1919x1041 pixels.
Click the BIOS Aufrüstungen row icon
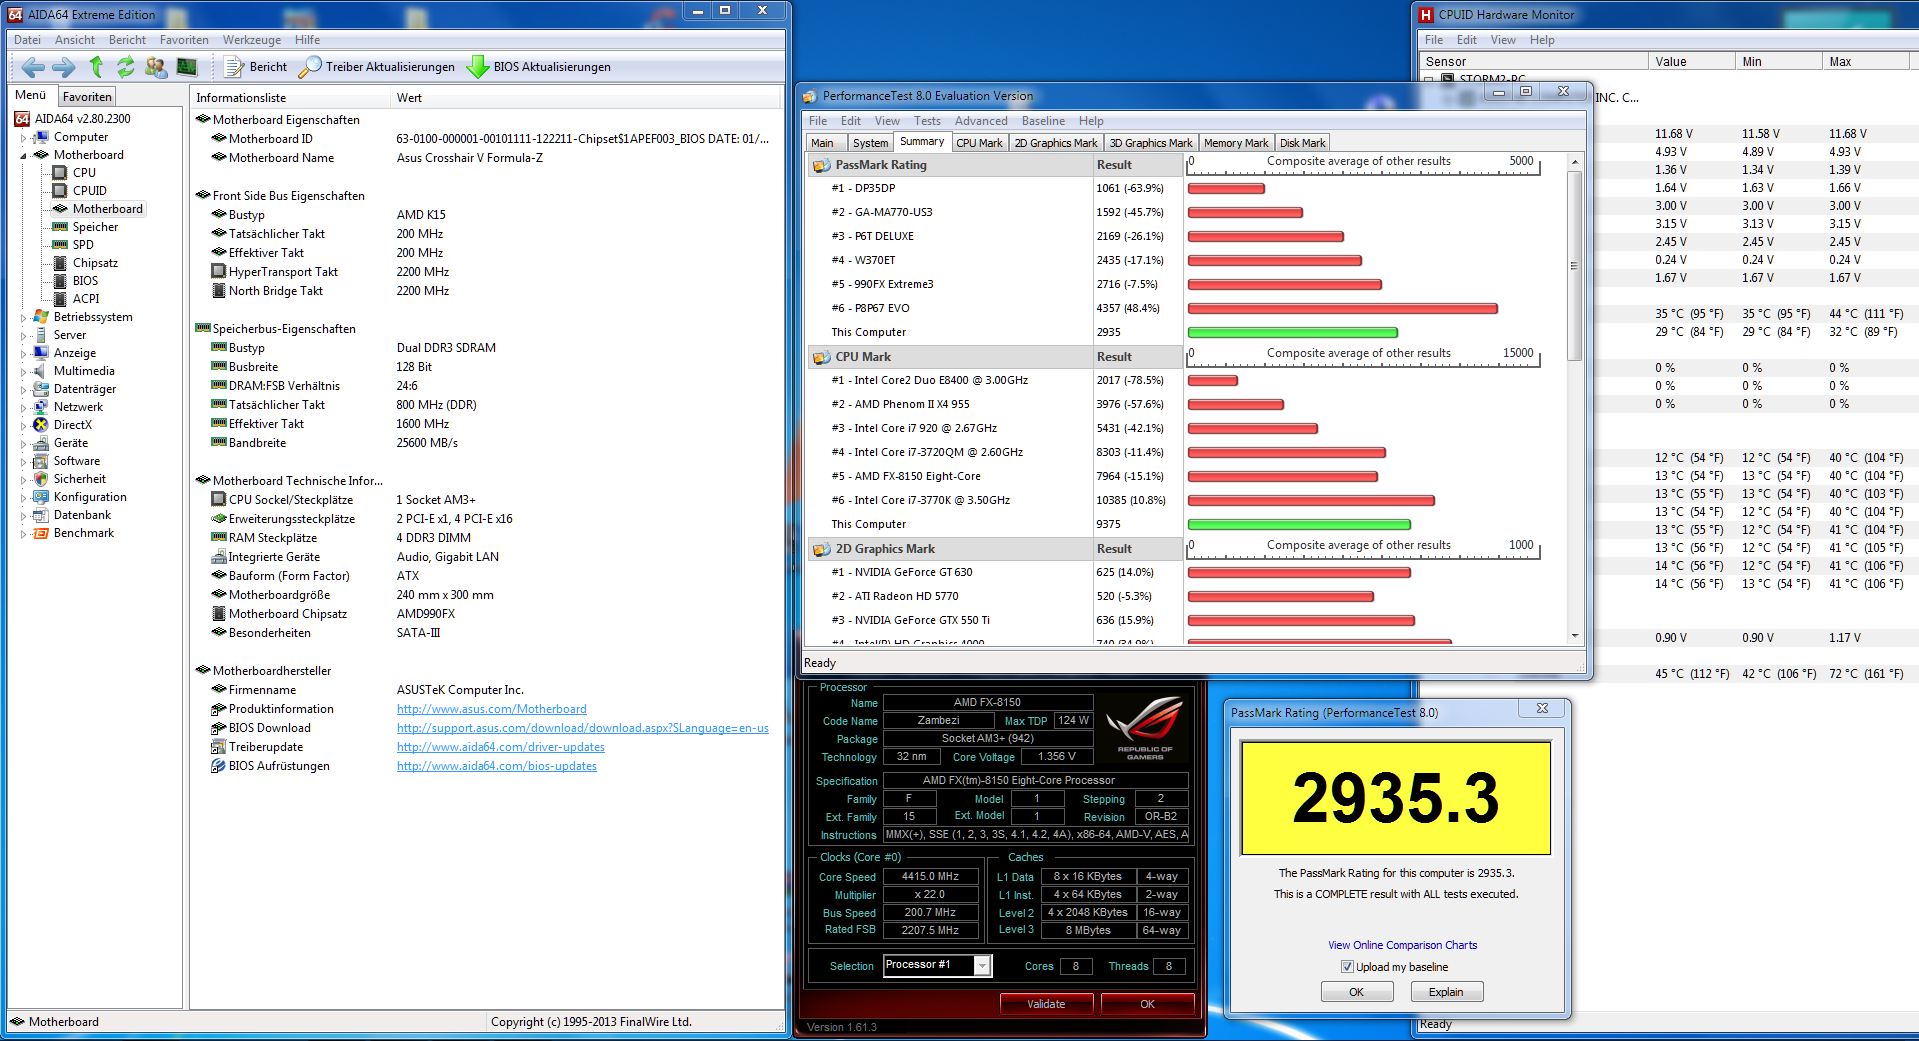(218, 766)
